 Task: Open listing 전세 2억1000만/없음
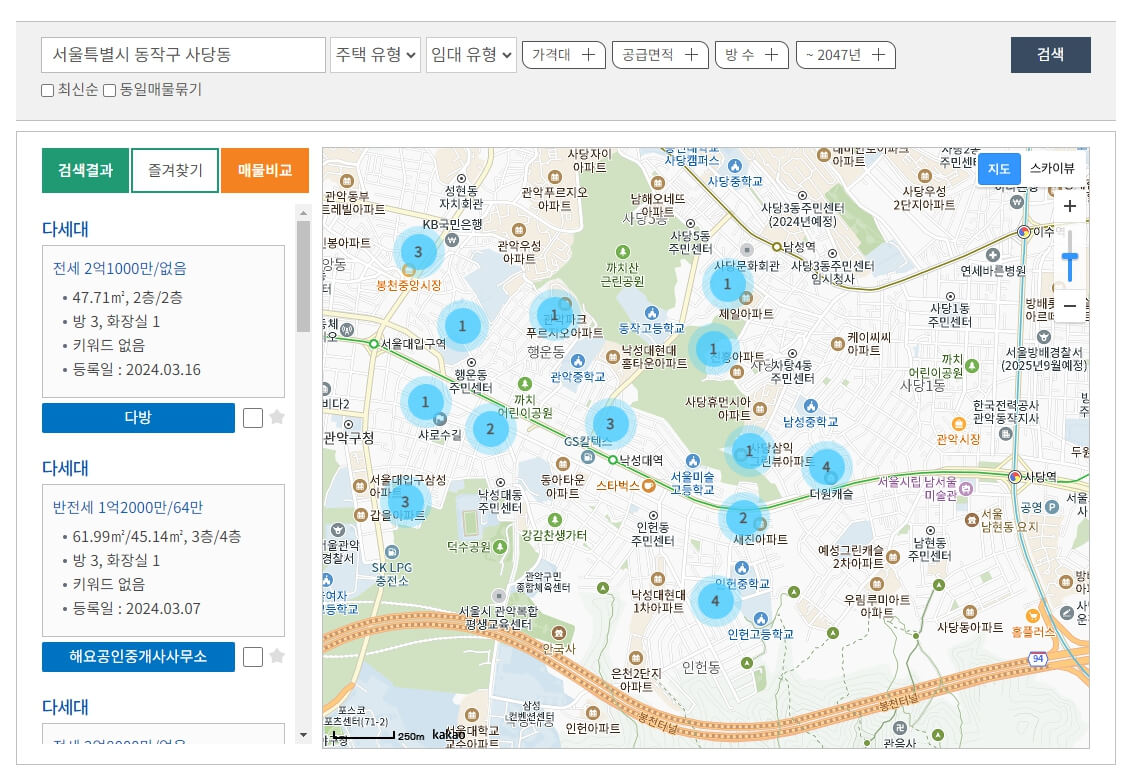click(120, 268)
